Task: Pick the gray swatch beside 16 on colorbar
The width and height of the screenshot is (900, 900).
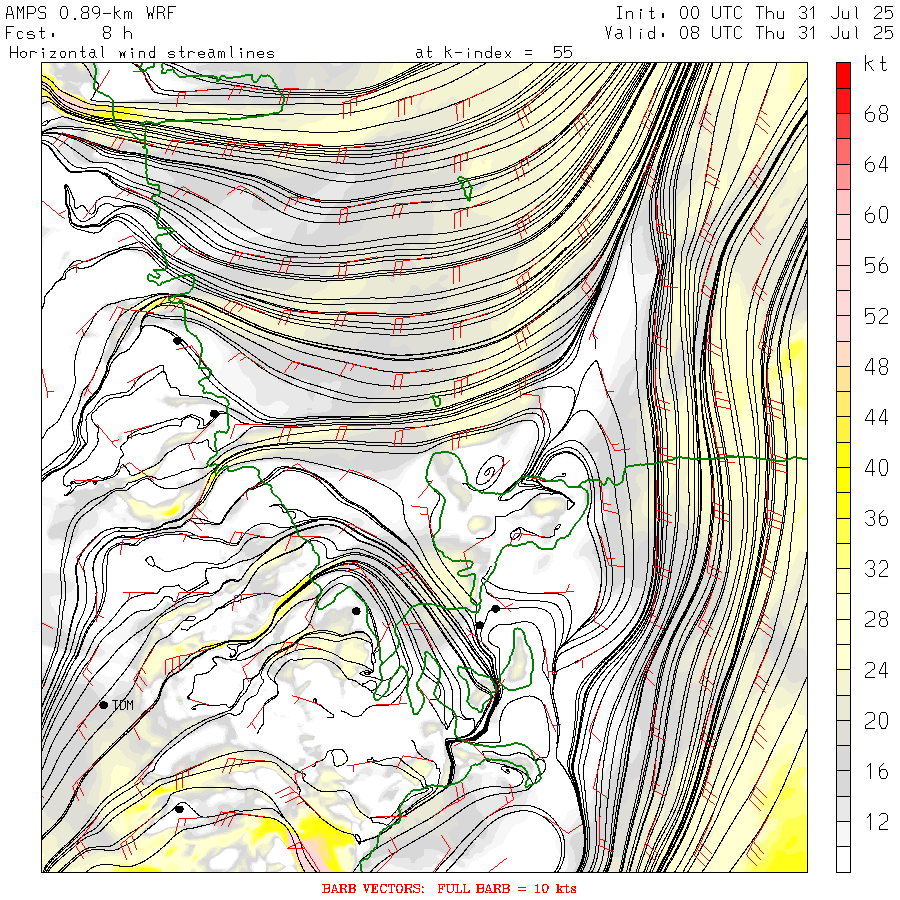Action: click(x=843, y=783)
